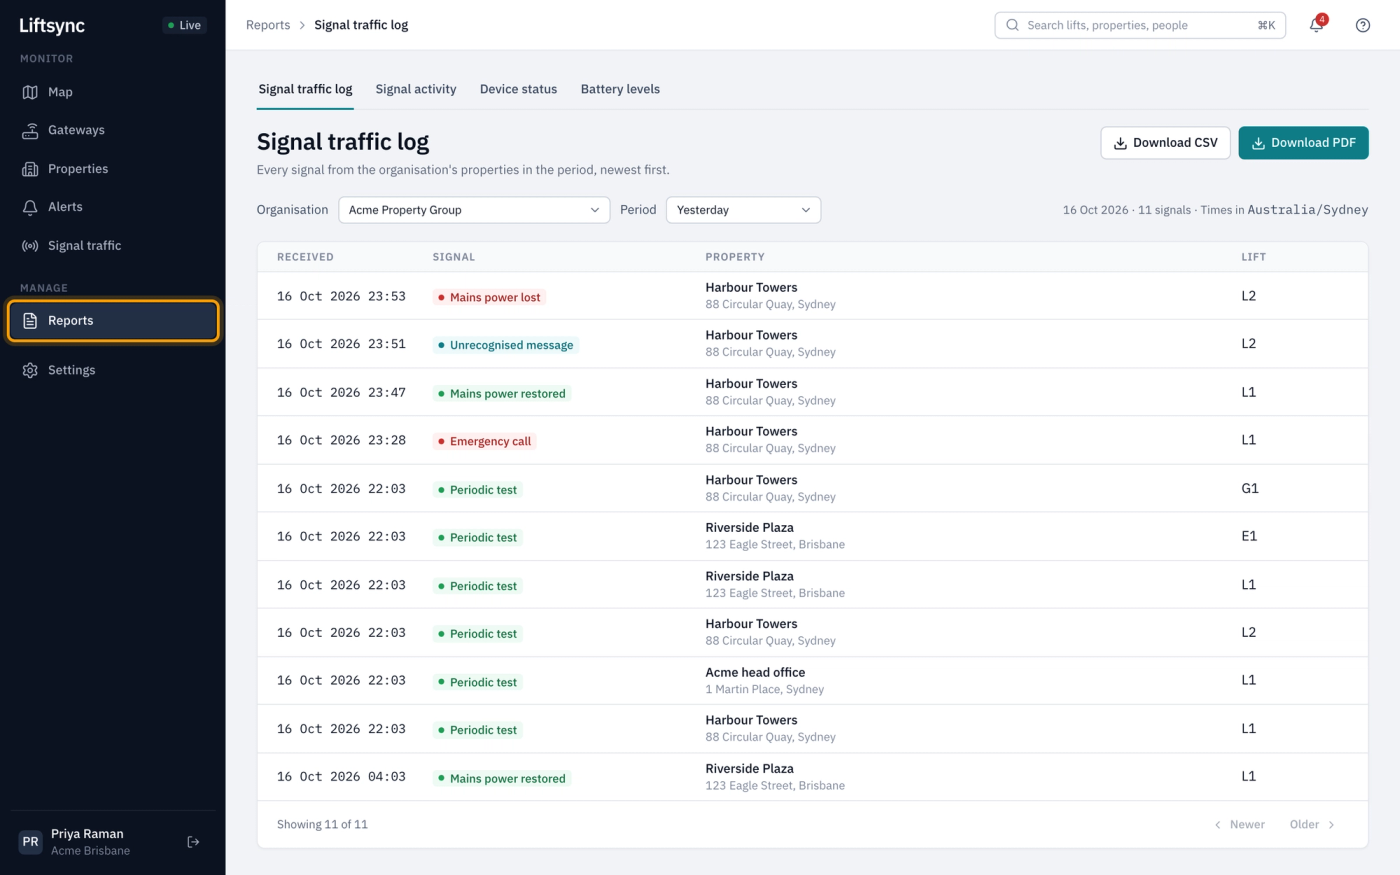Open the Period Yesterday dropdown

[x=743, y=210]
